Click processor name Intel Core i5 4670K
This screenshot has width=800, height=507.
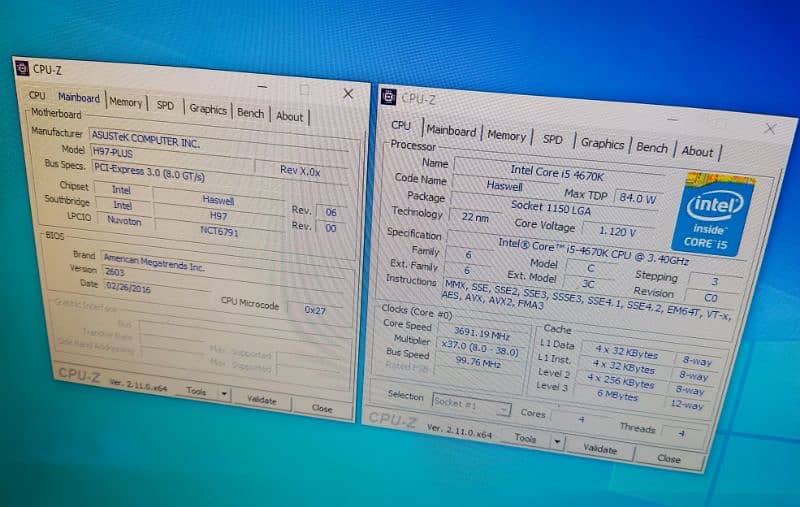(x=557, y=174)
